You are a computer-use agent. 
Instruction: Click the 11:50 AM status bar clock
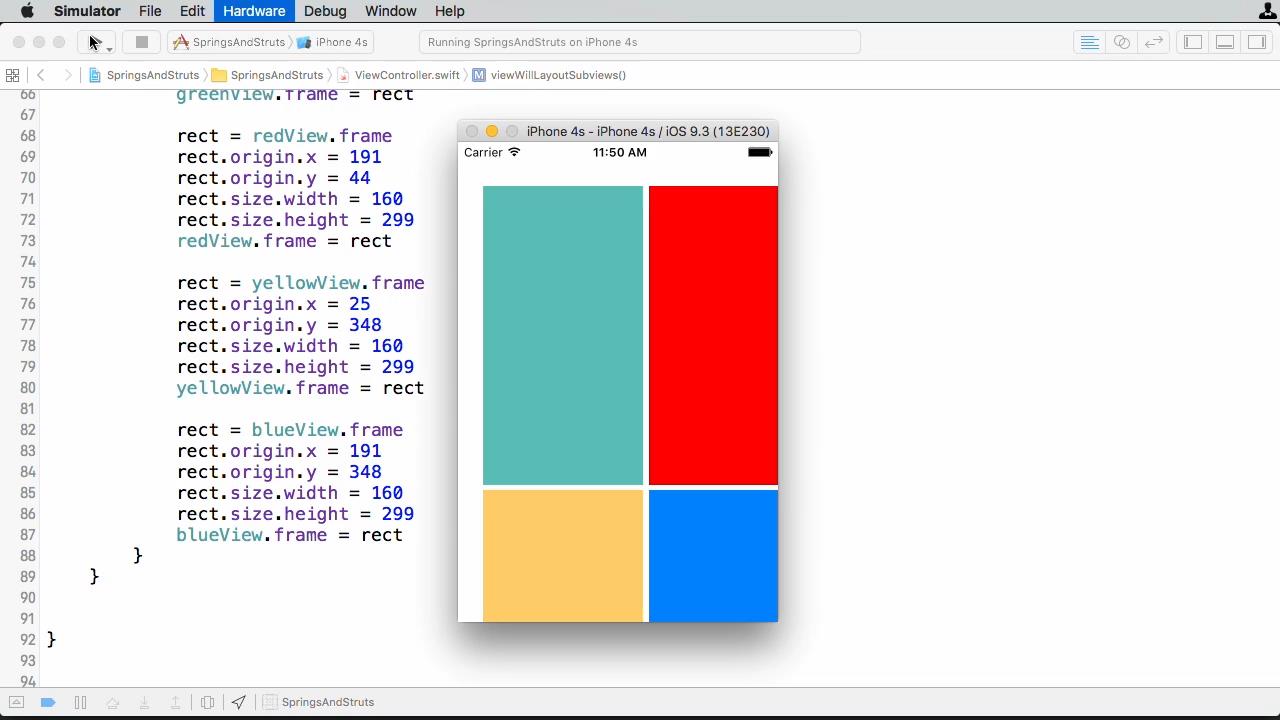[x=619, y=152]
